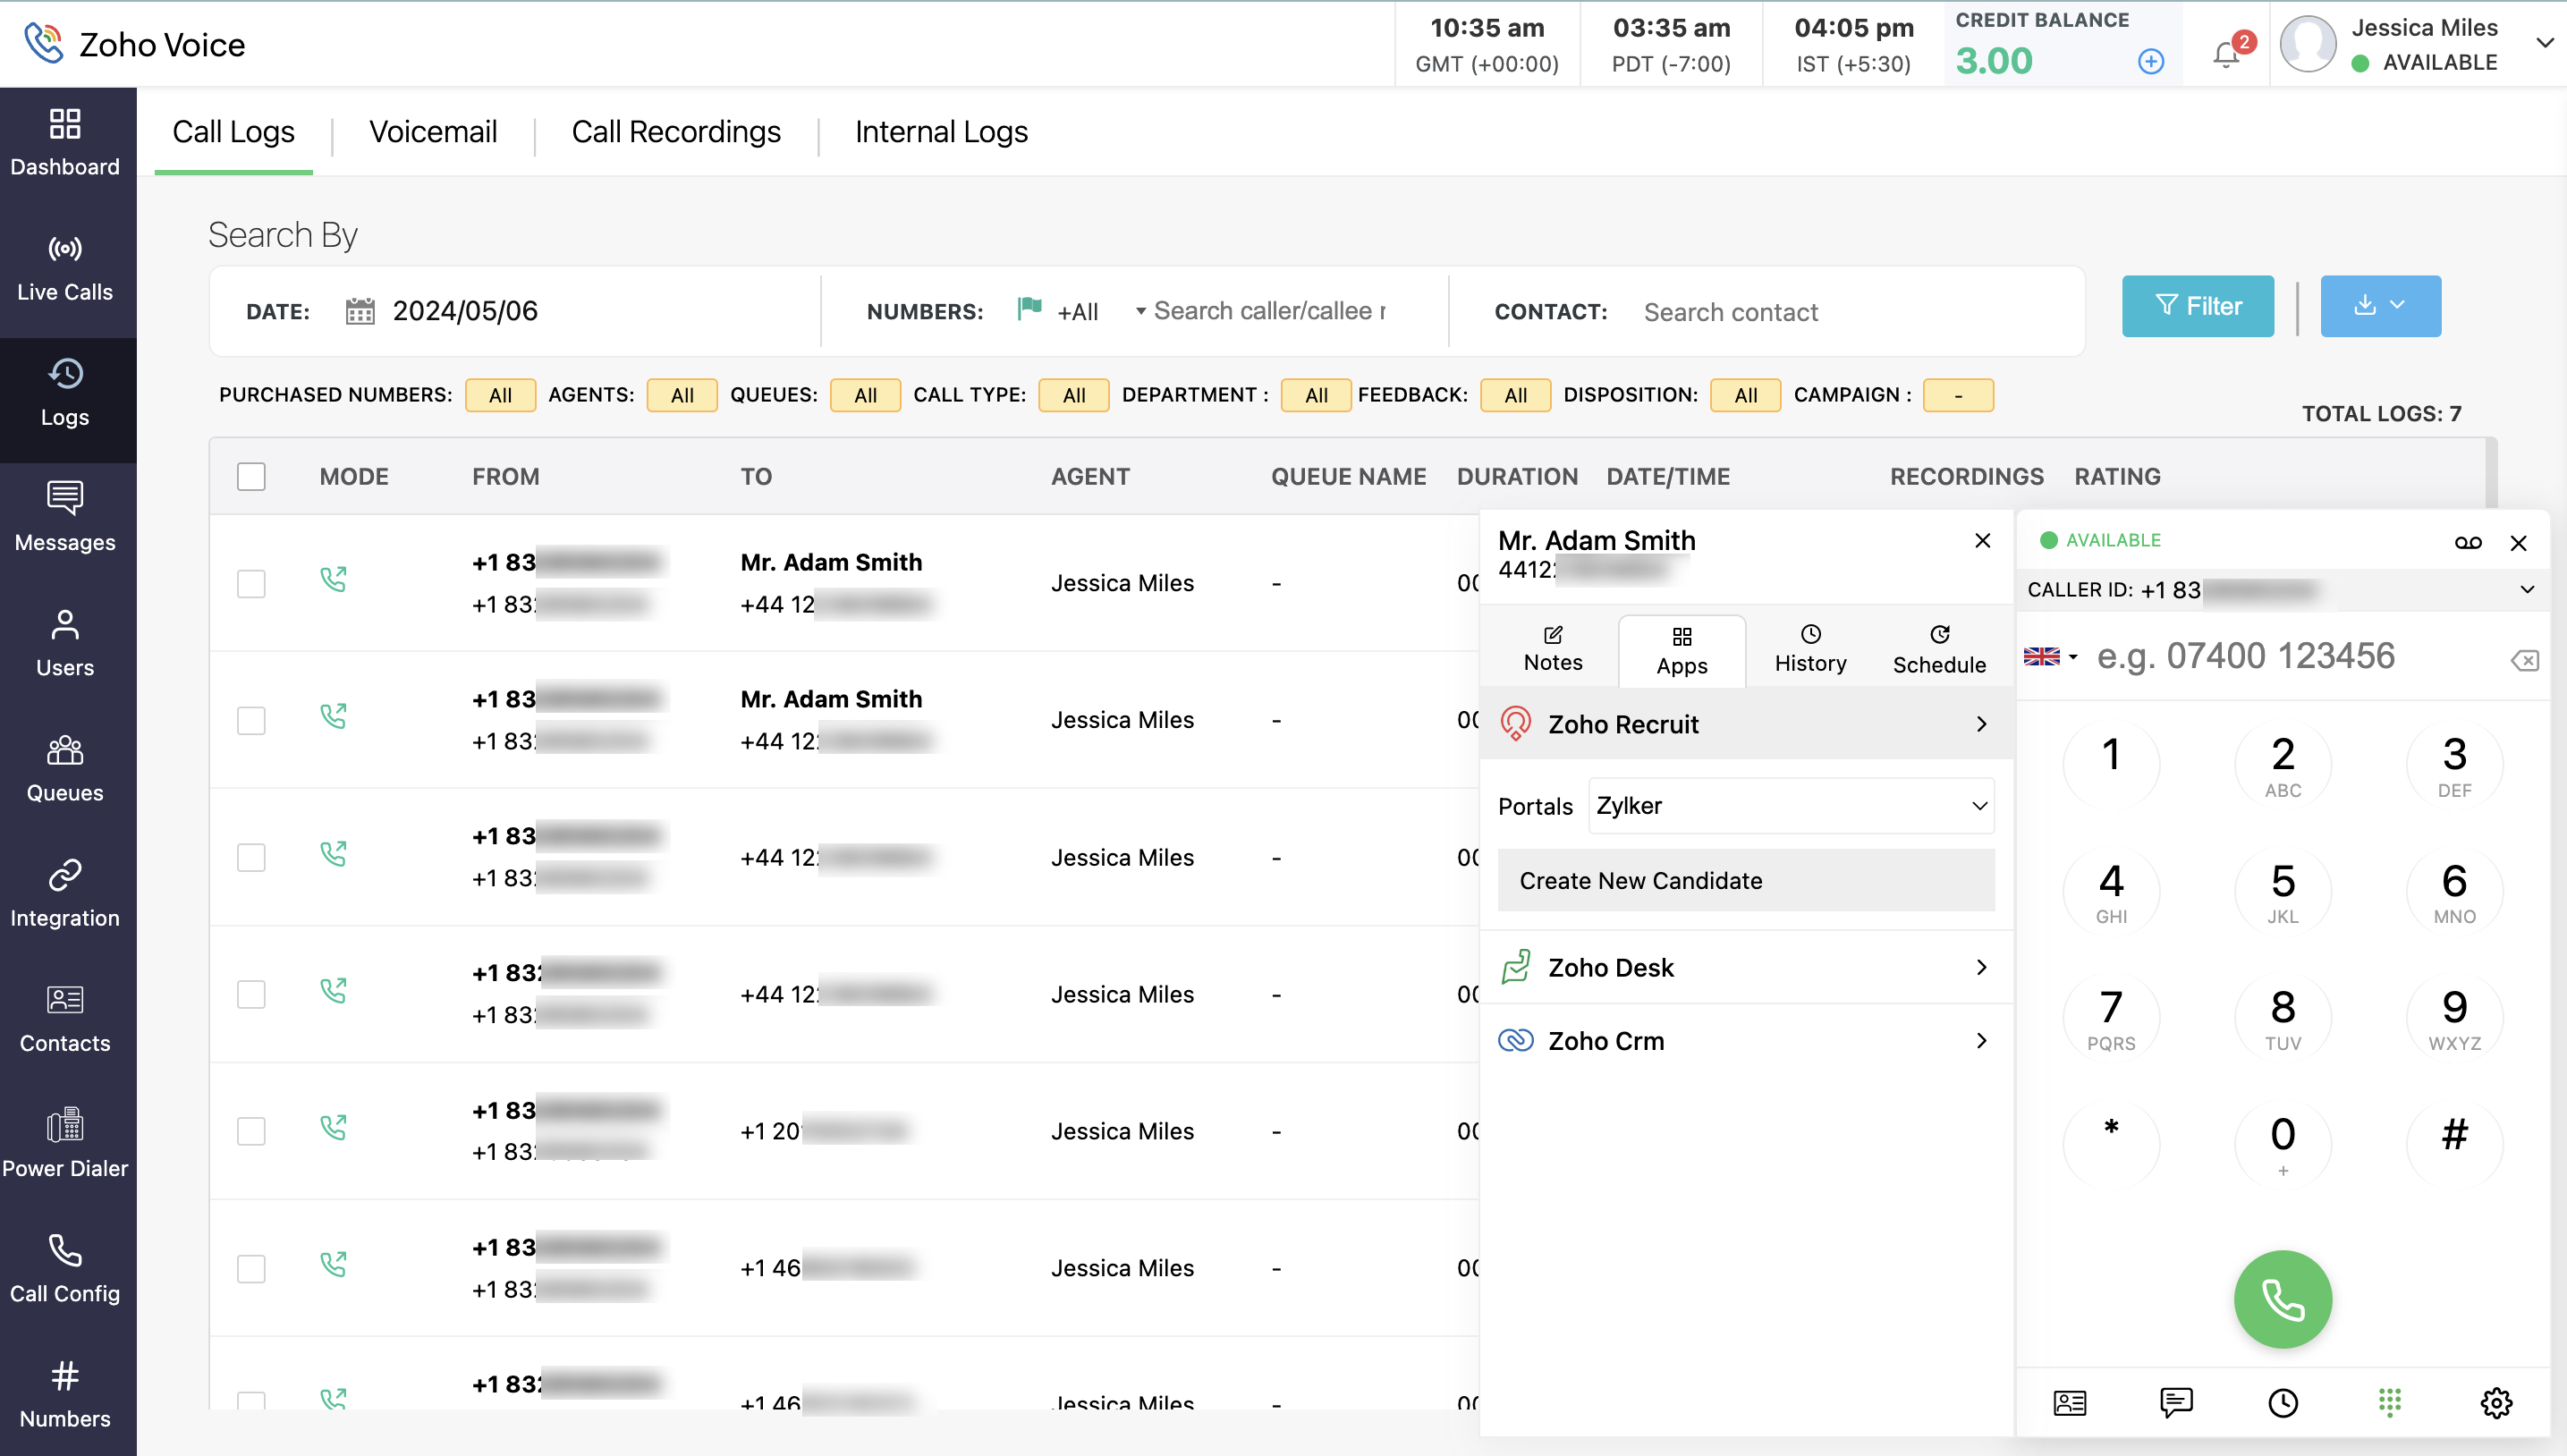Open the dialer settings gear icon
This screenshot has width=2567, height=1456.
click(2496, 1402)
